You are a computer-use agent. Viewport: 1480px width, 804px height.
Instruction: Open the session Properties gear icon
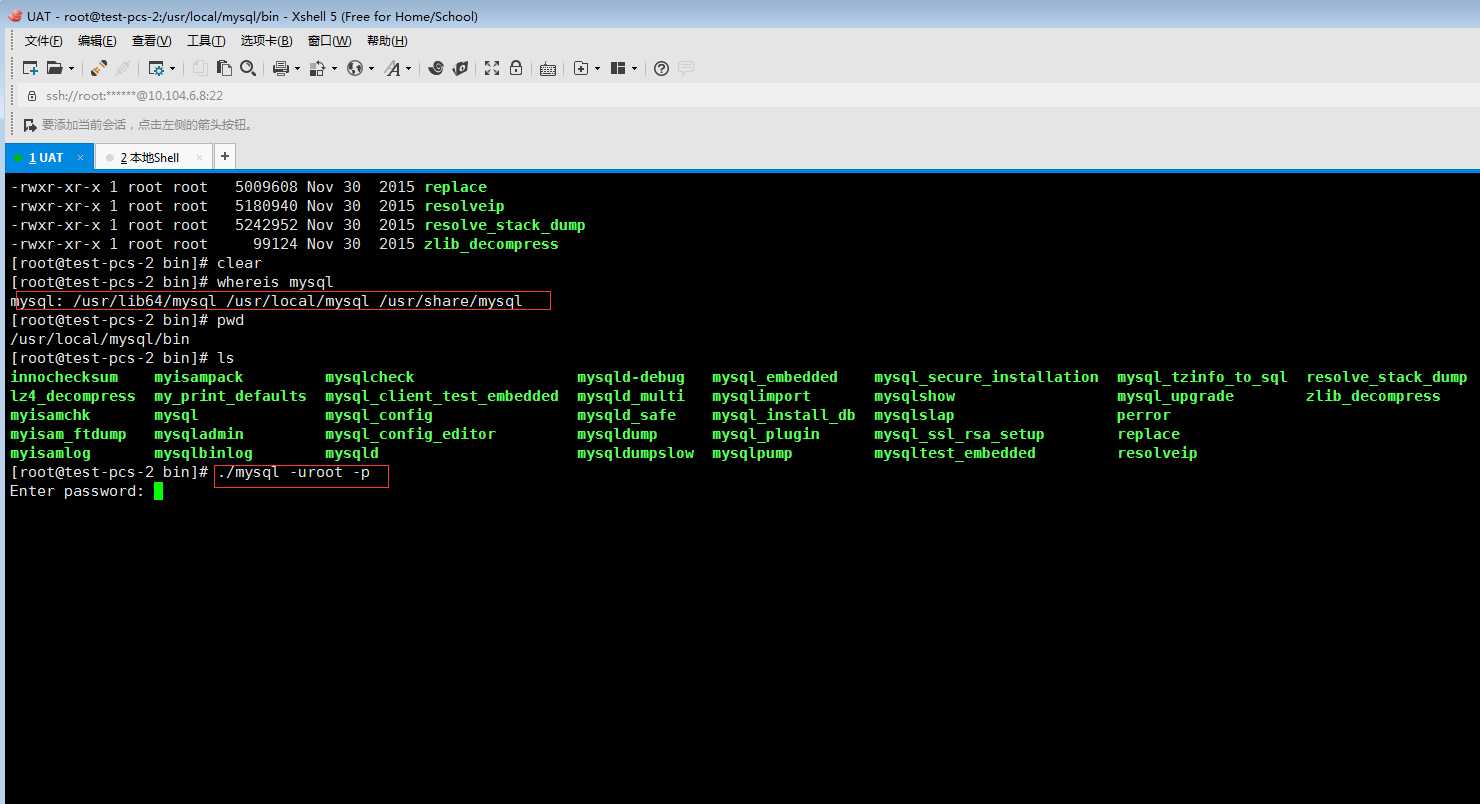pos(156,68)
